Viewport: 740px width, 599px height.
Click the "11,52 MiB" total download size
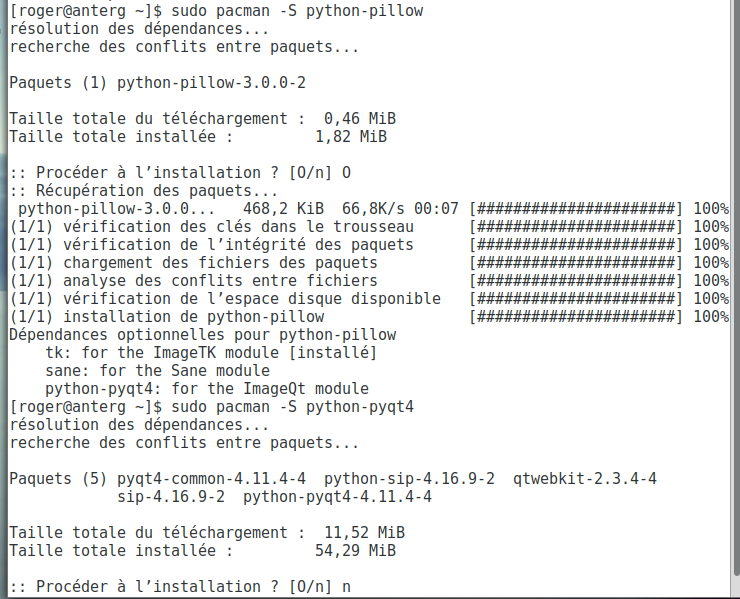coord(364,533)
